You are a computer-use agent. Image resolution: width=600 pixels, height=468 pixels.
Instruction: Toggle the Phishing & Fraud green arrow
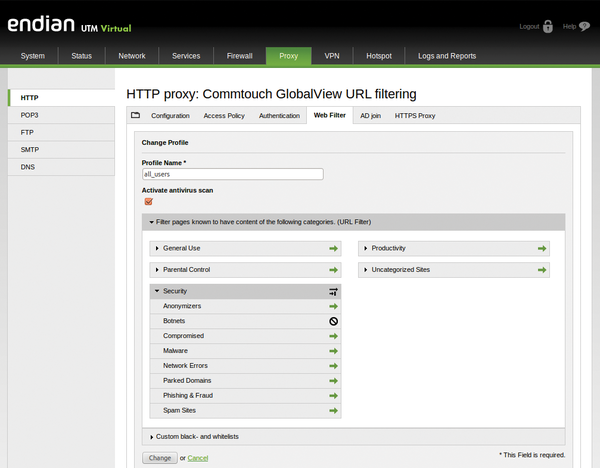(x=333, y=396)
